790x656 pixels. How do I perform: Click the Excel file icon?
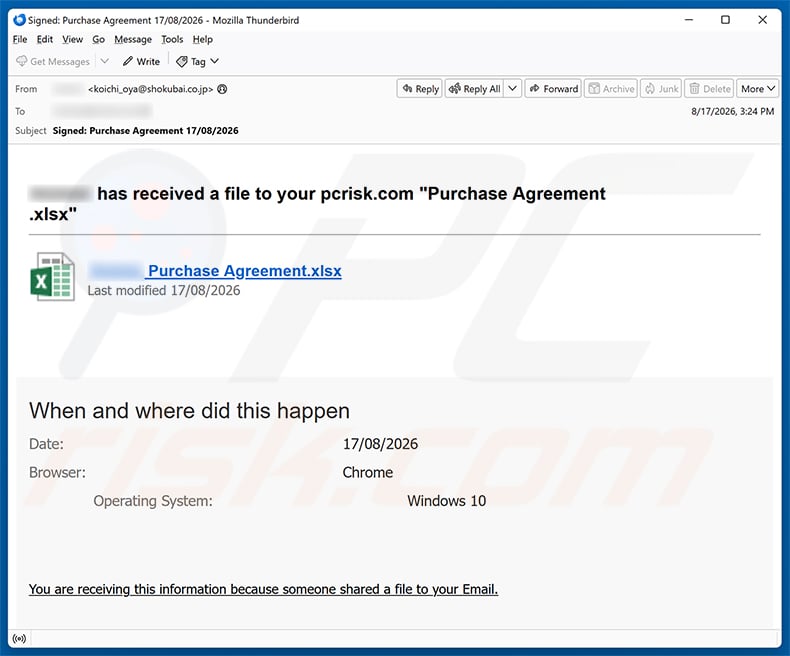(x=52, y=277)
